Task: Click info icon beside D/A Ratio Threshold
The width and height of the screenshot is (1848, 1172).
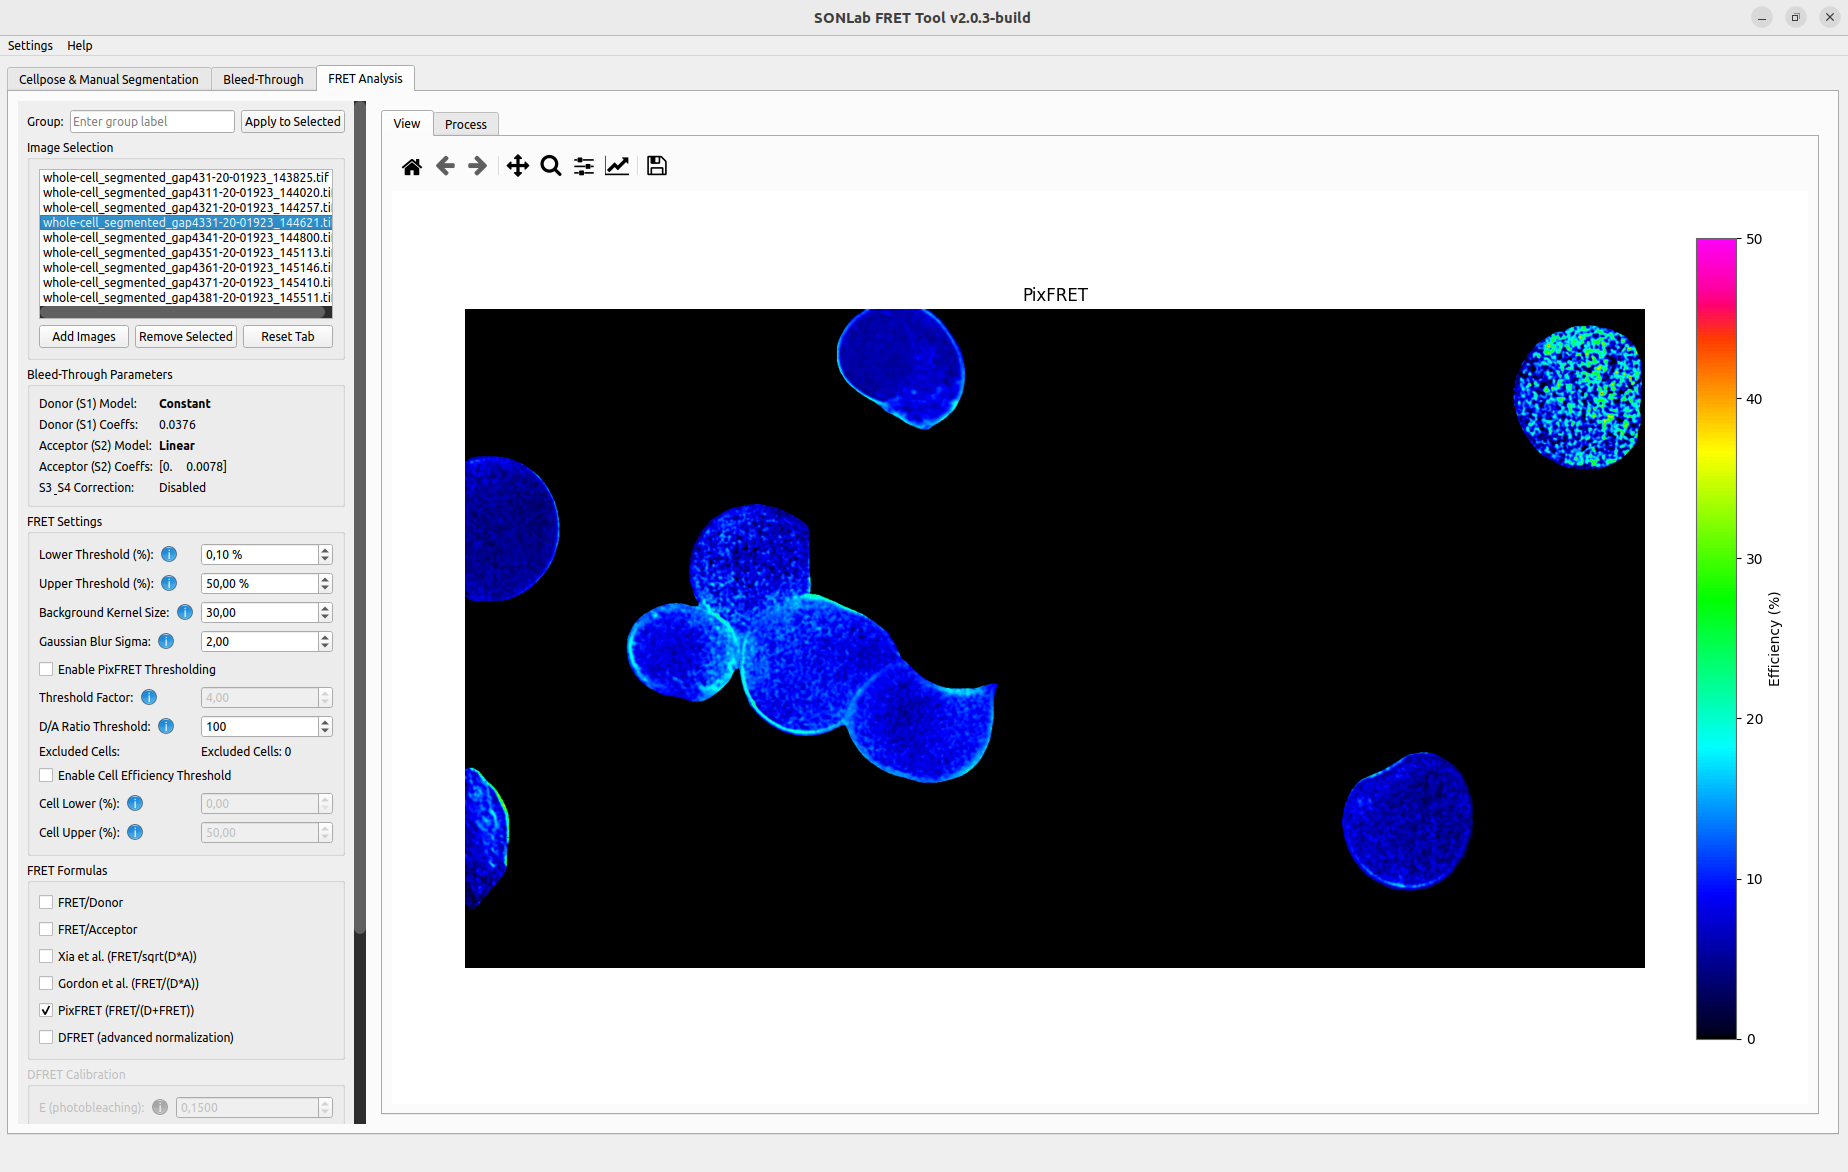Action: point(166,726)
